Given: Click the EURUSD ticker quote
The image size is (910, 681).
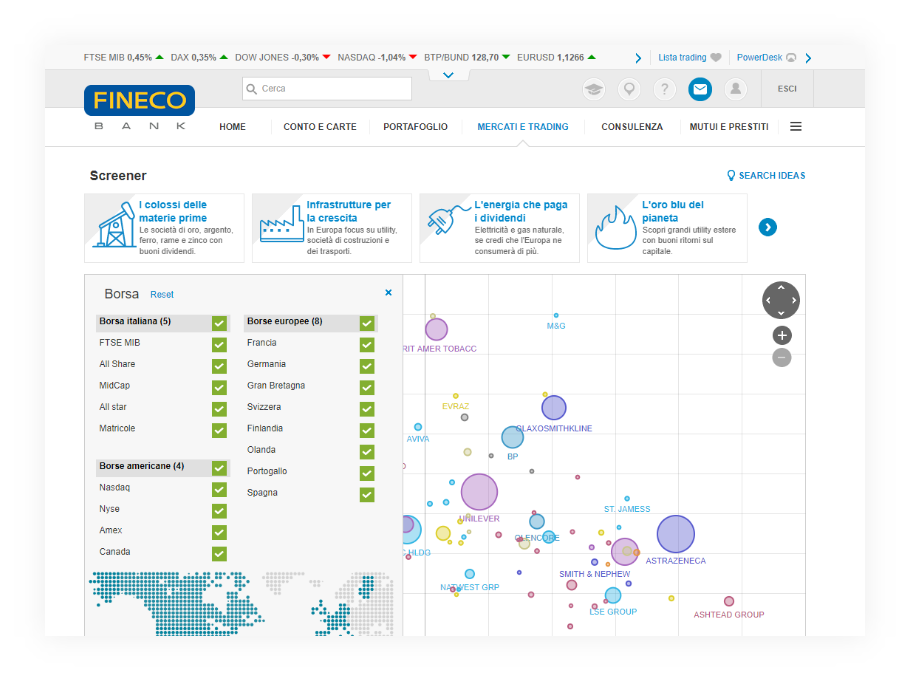Looking at the screenshot, I should pyautogui.click(x=556, y=57).
